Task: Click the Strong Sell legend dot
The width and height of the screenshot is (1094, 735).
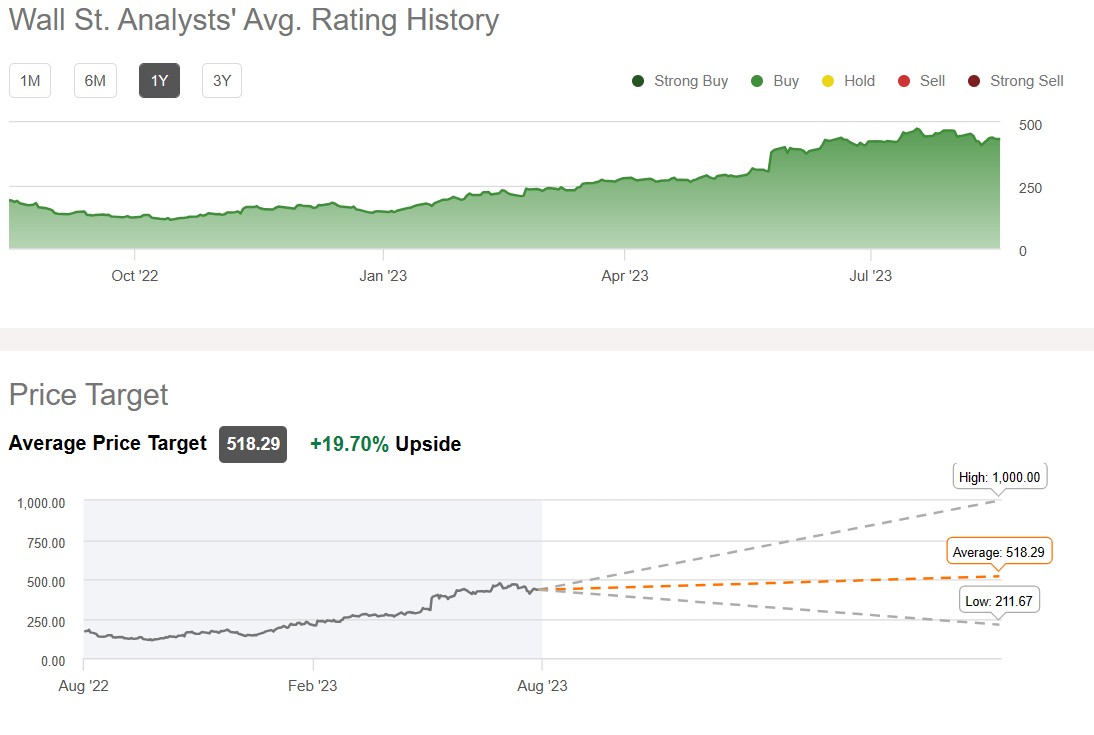Action: coord(974,81)
